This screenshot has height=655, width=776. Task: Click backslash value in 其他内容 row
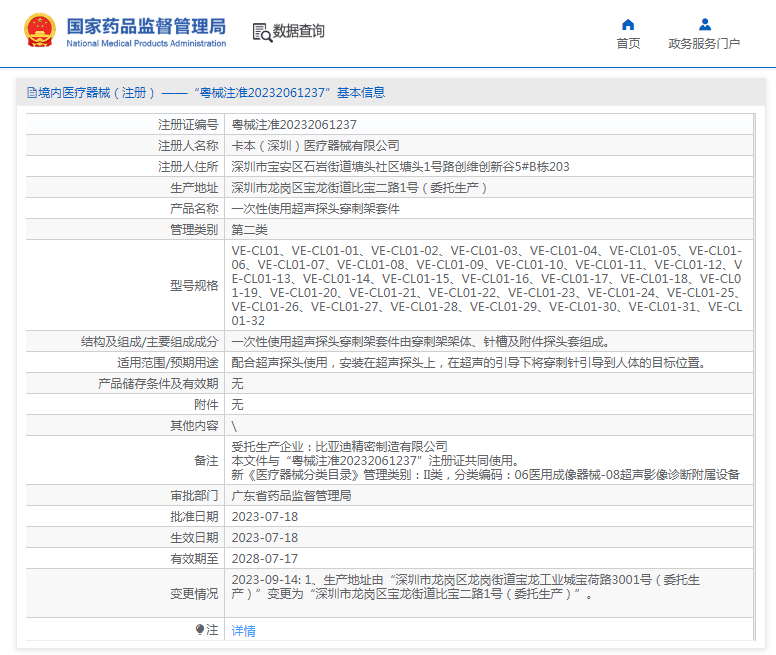point(234,426)
